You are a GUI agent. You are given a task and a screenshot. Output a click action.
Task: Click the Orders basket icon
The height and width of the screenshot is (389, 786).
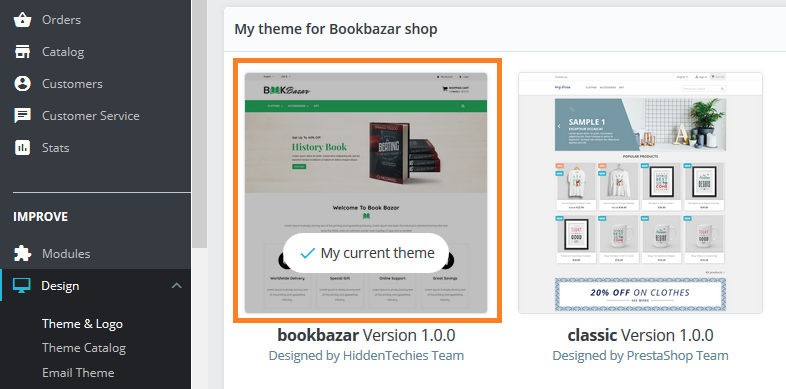23,20
